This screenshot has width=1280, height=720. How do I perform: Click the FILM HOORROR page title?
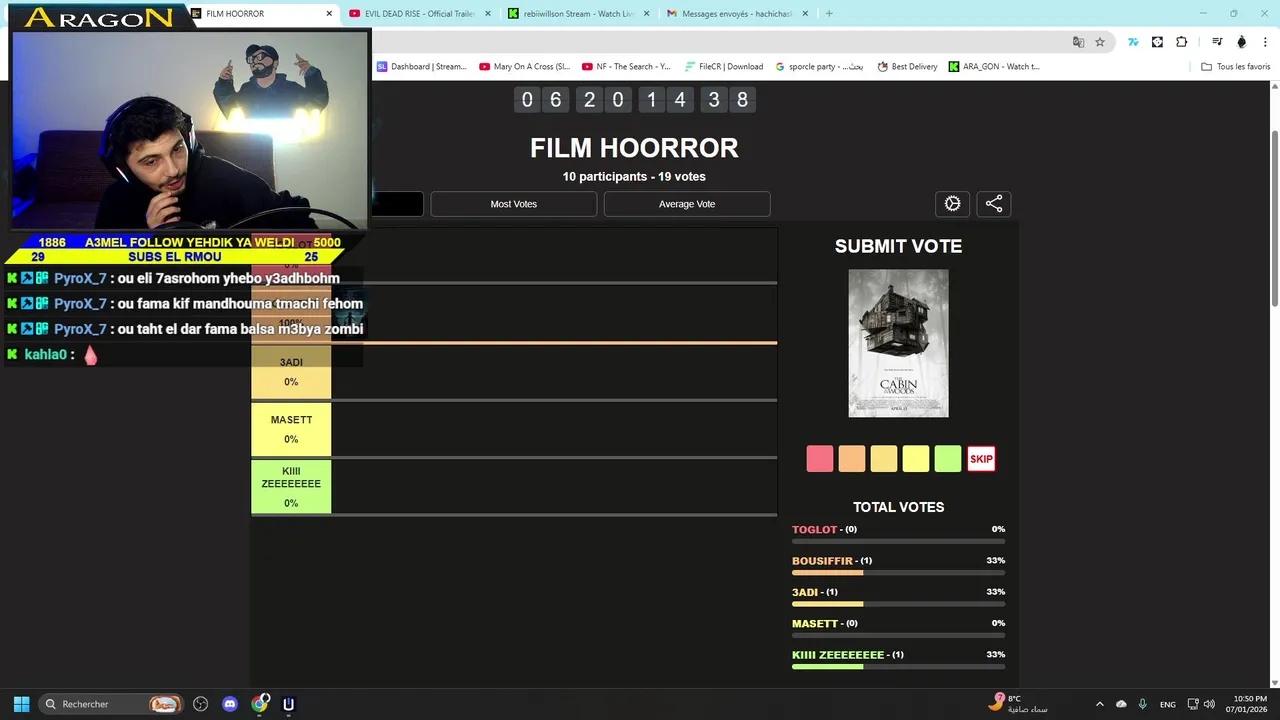(634, 148)
